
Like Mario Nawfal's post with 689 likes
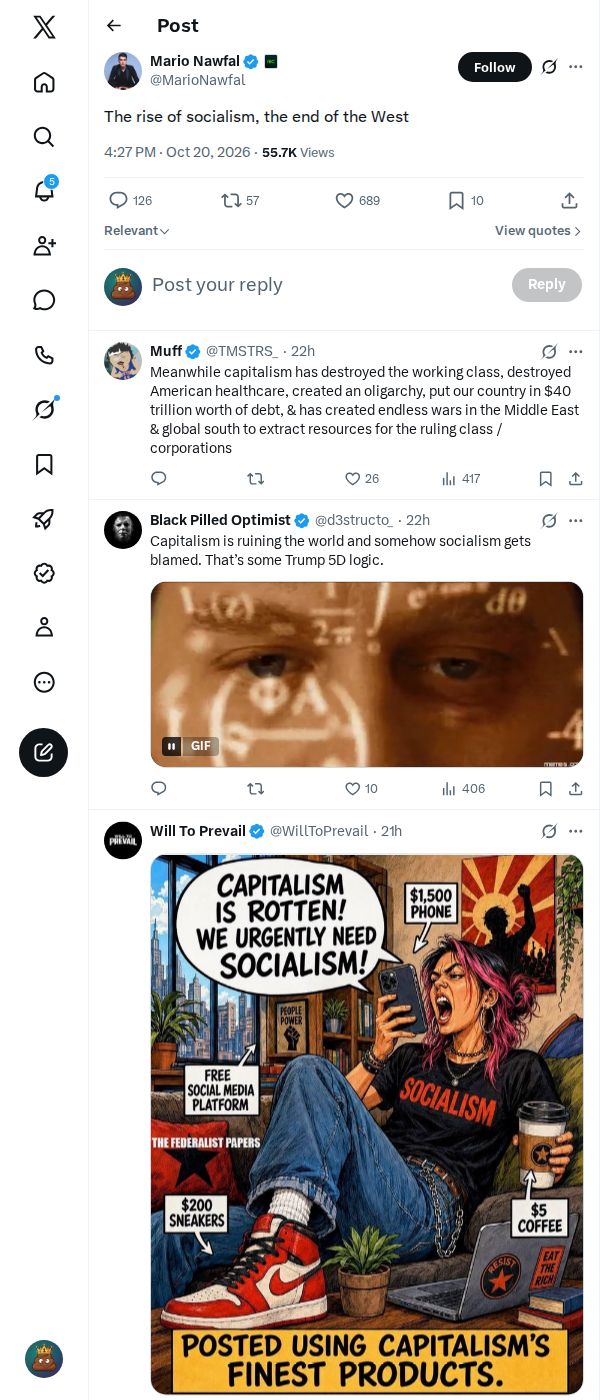point(358,201)
